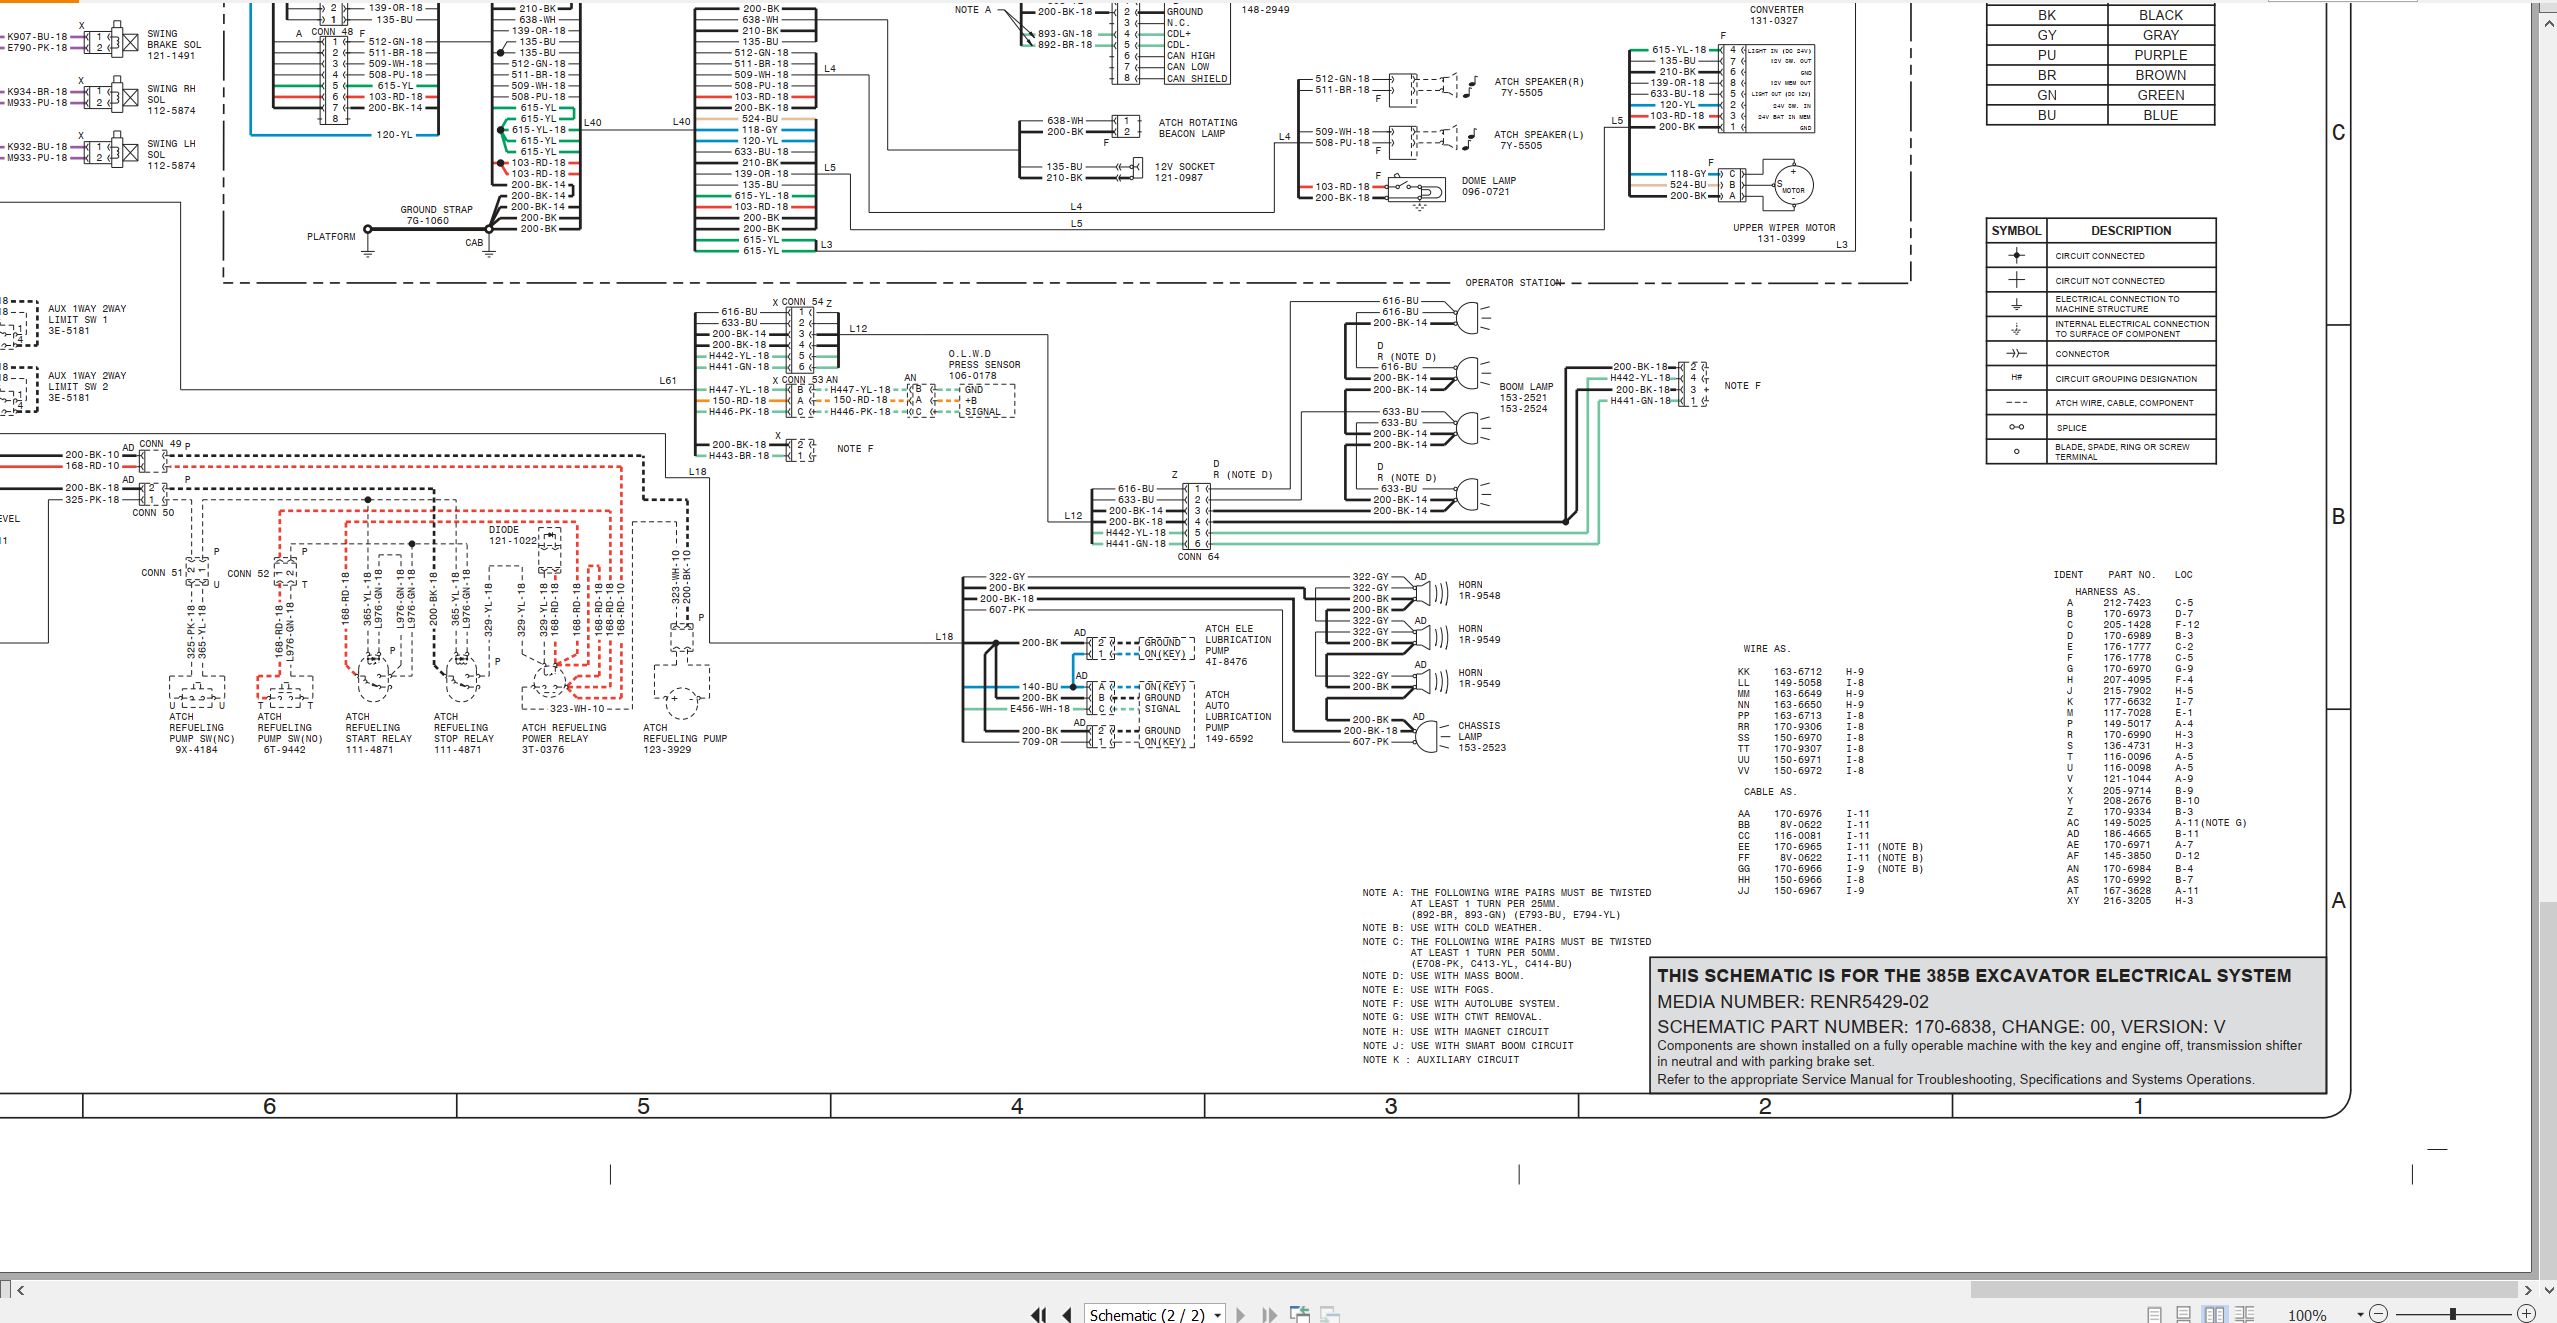Open the Schematic (2 / 2) page dropdown
The image size is (2557, 1323).
1218,1315
